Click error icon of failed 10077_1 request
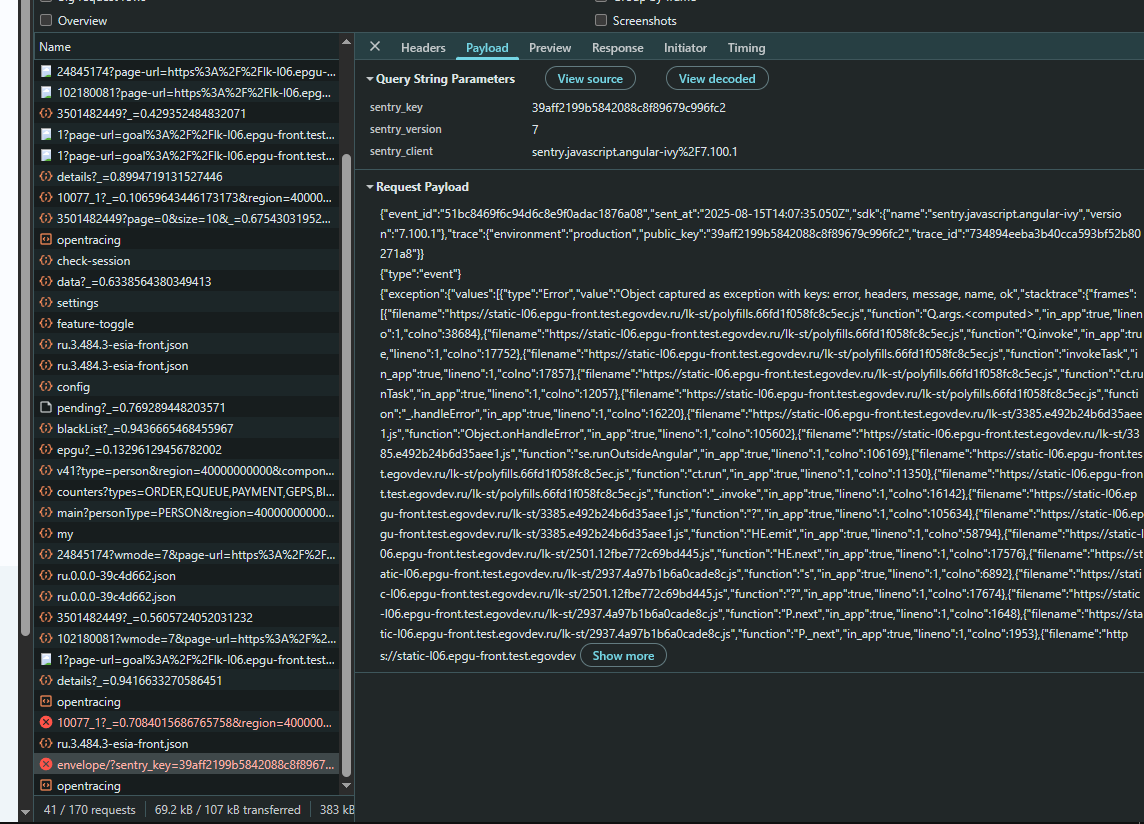This screenshot has height=824, width=1144. 46,723
